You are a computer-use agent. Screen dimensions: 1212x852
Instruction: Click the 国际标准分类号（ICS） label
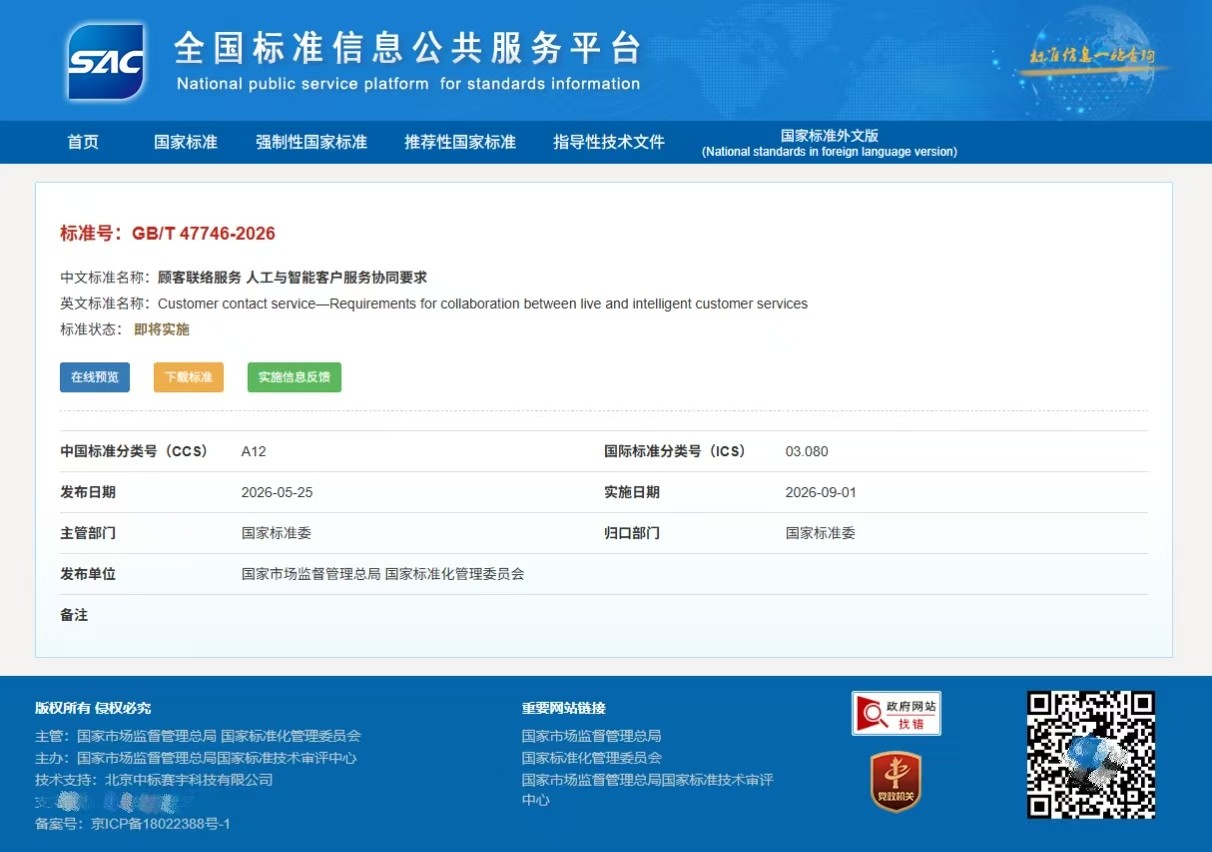pos(675,451)
